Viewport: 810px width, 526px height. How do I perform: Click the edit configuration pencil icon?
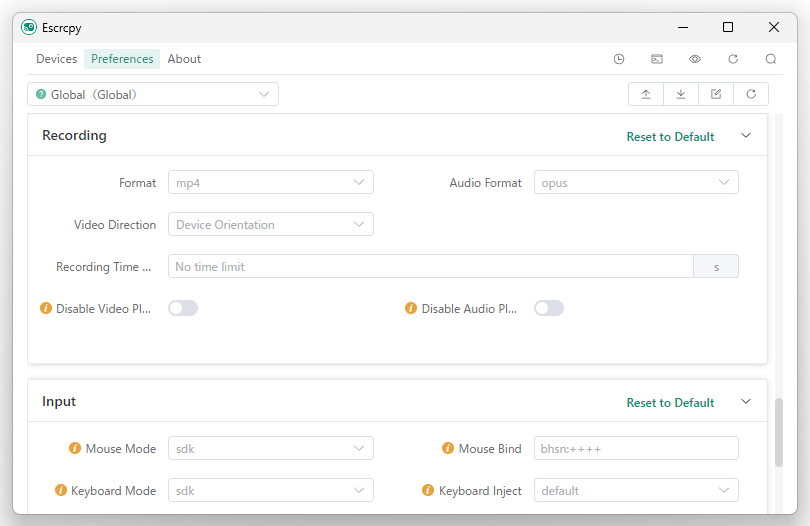coord(716,94)
